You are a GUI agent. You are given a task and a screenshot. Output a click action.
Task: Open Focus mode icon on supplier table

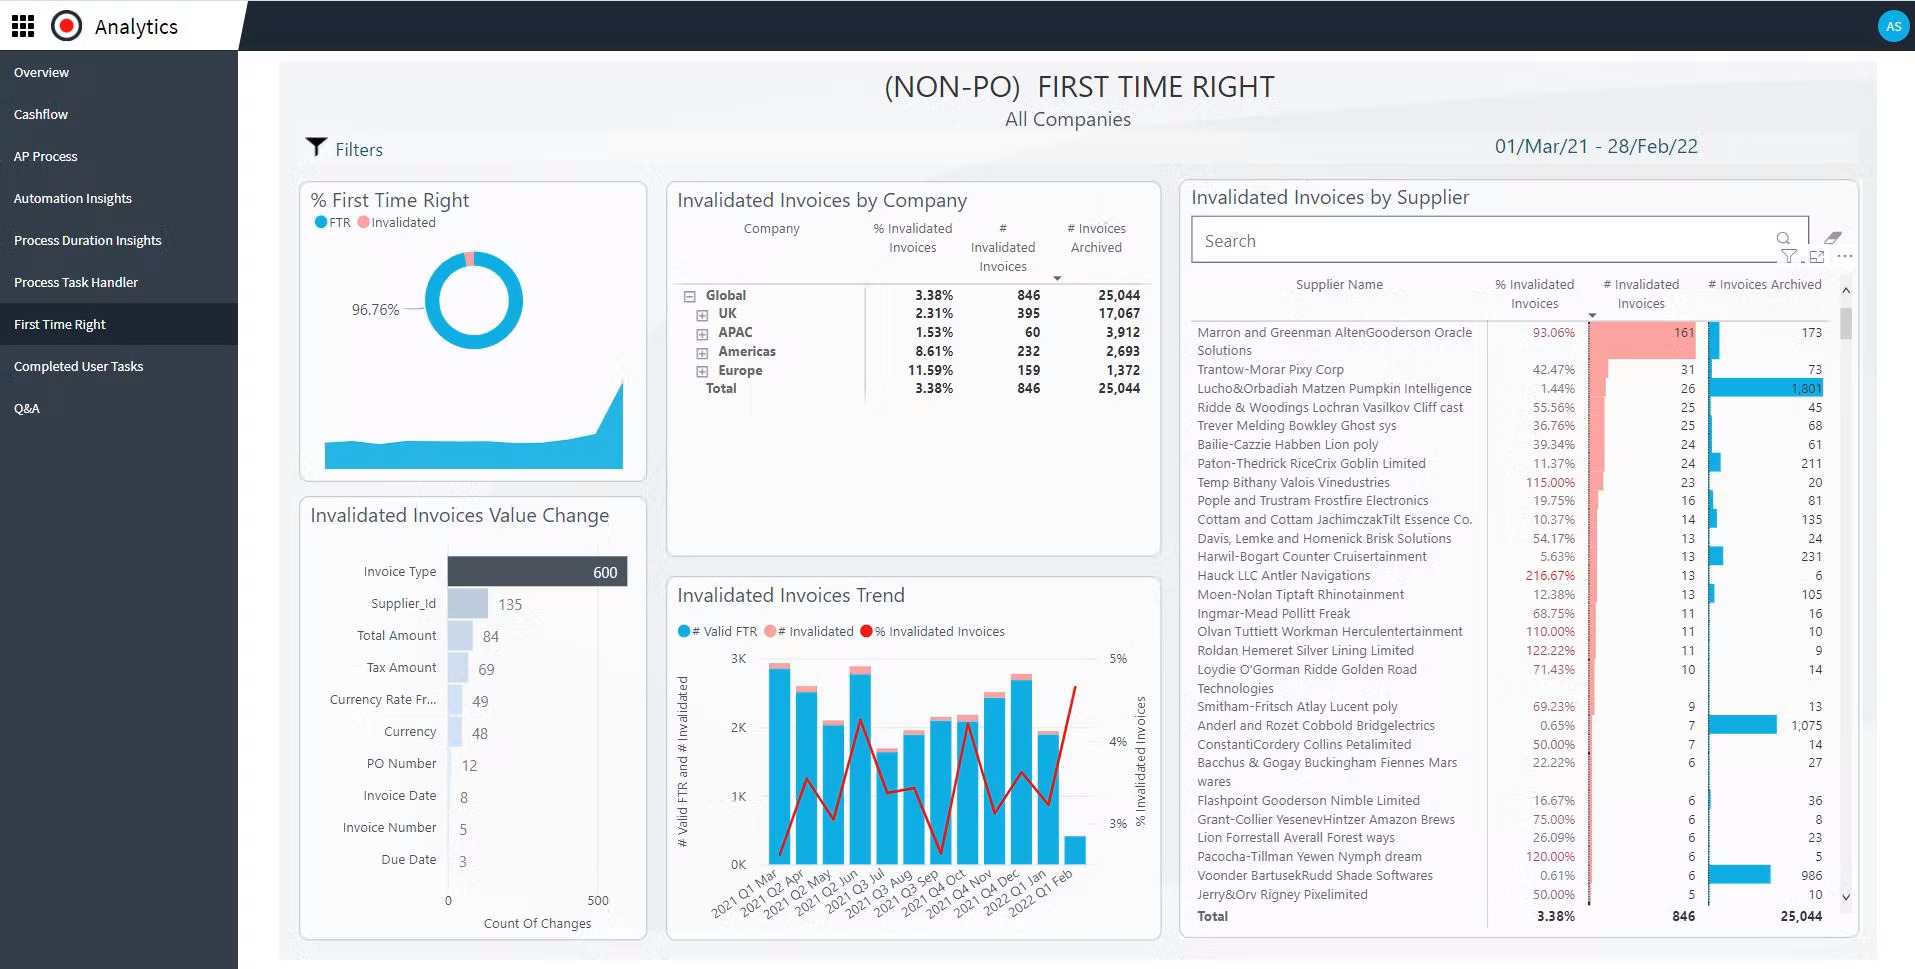1817,257
